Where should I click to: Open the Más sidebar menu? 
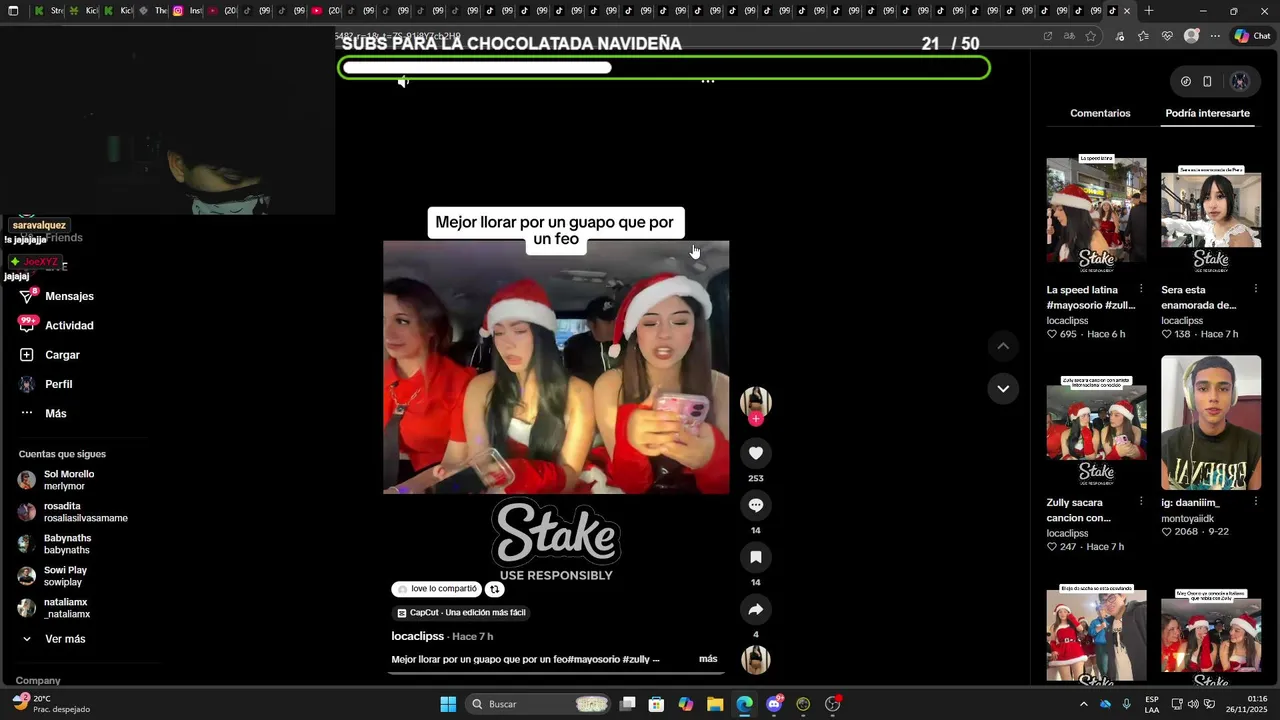pos(43,413)
